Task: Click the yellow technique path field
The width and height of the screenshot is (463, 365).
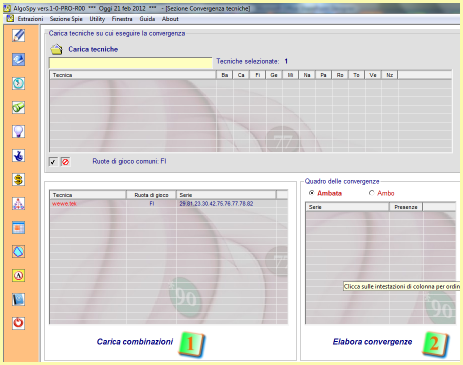Action: pyautogui.click(x=131, y=63)
